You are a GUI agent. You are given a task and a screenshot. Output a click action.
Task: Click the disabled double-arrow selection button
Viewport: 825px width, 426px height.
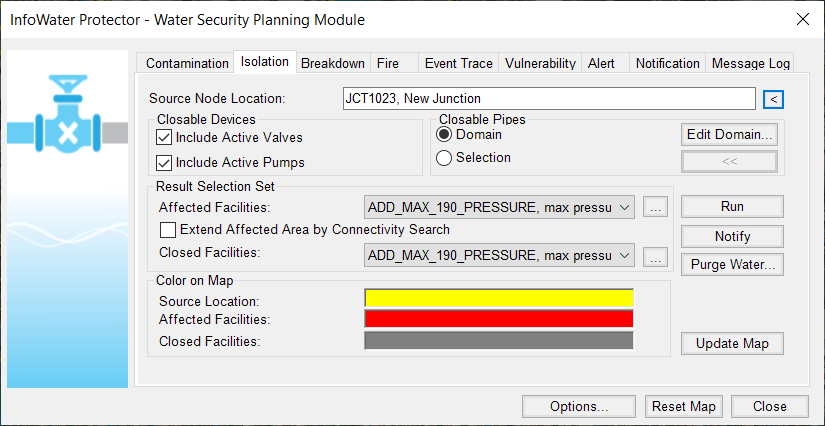pos(729,161)
